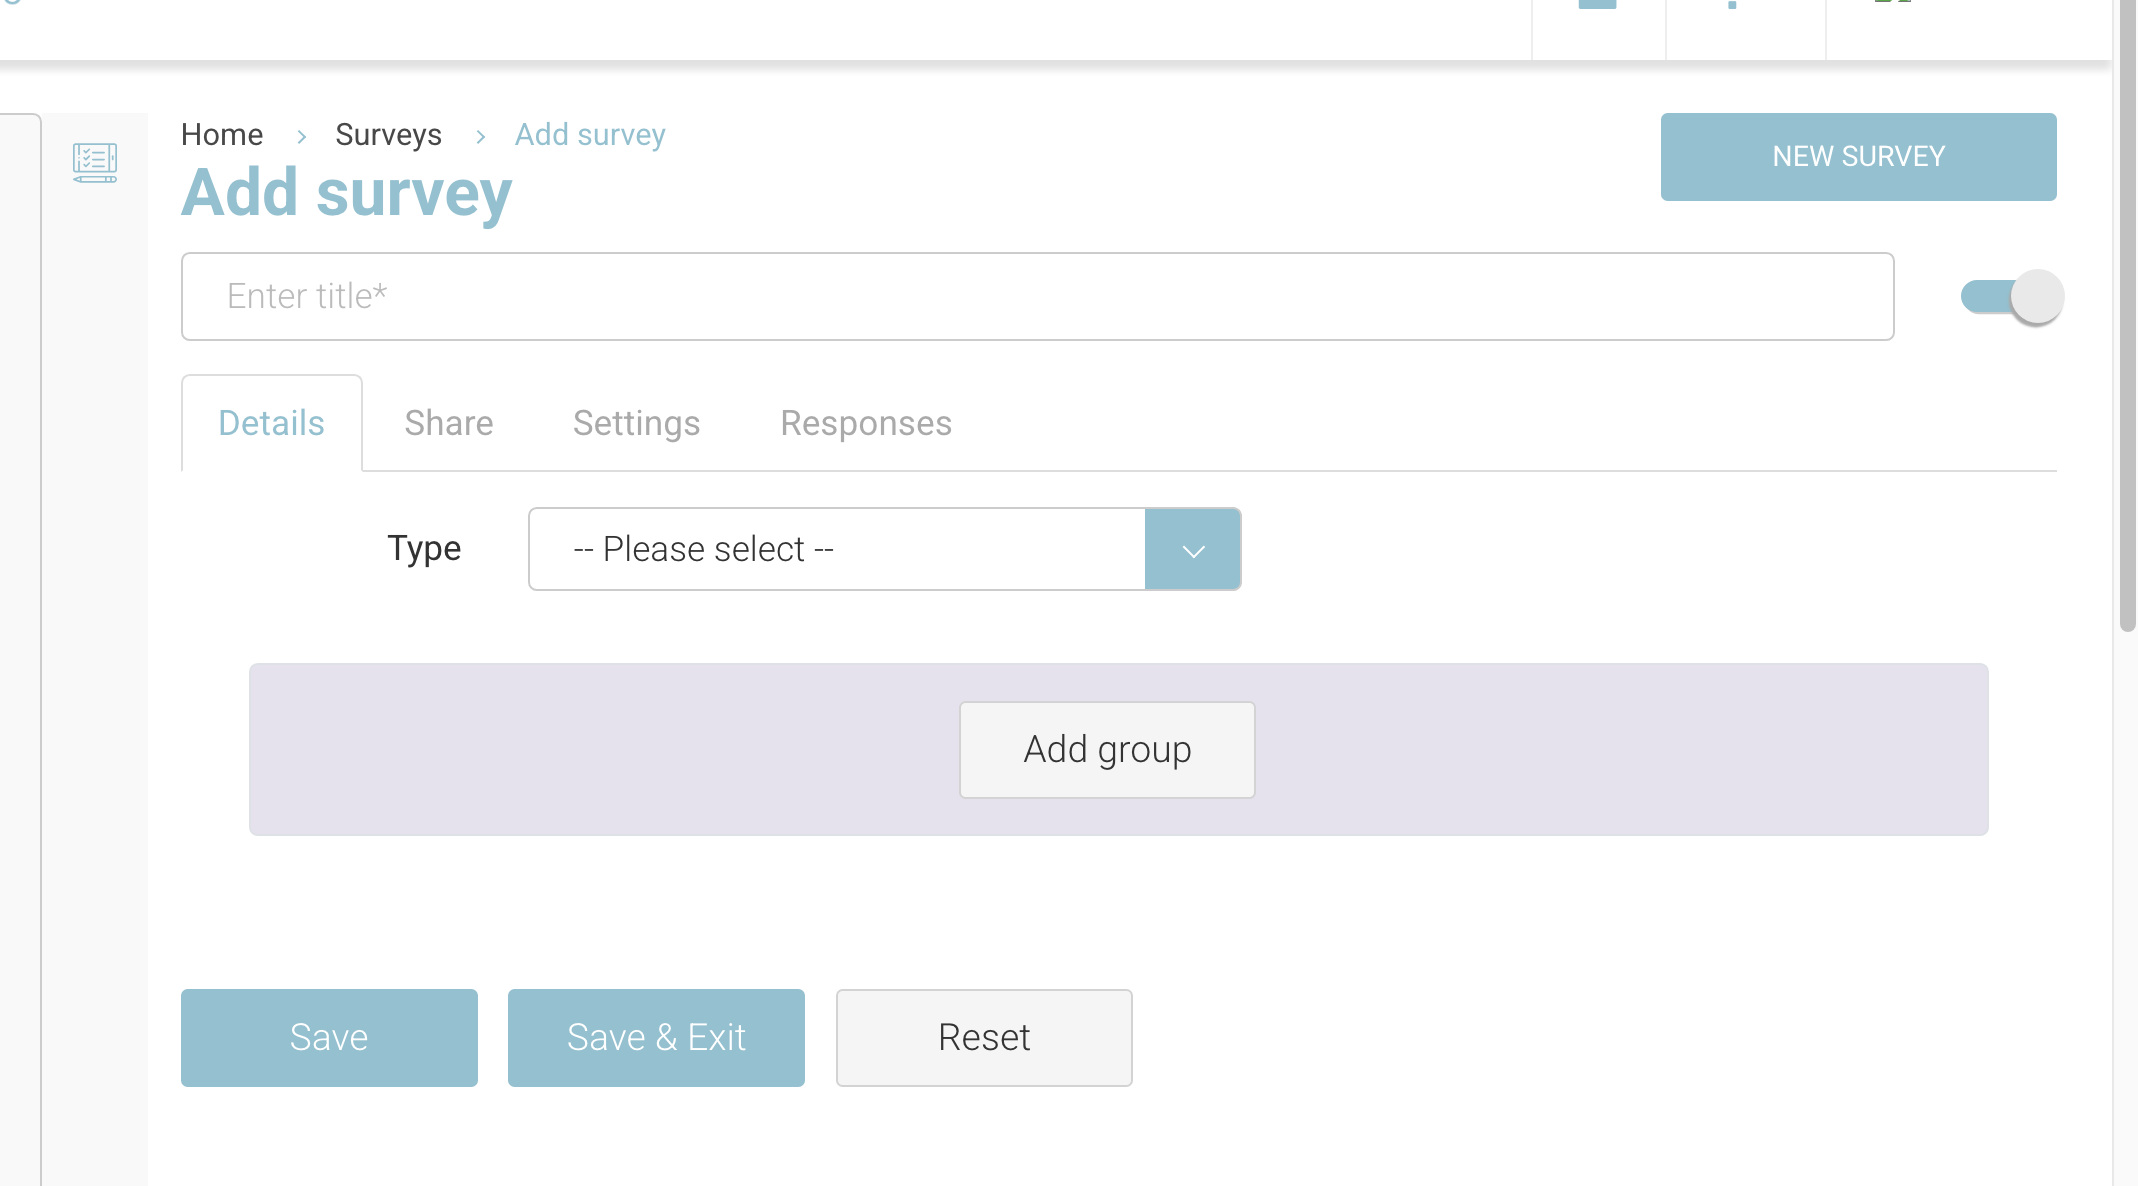The height and width of the screenshot is (1186, 2138).
Task: Open the Settings tab
Action: click(x=636, y=423)
